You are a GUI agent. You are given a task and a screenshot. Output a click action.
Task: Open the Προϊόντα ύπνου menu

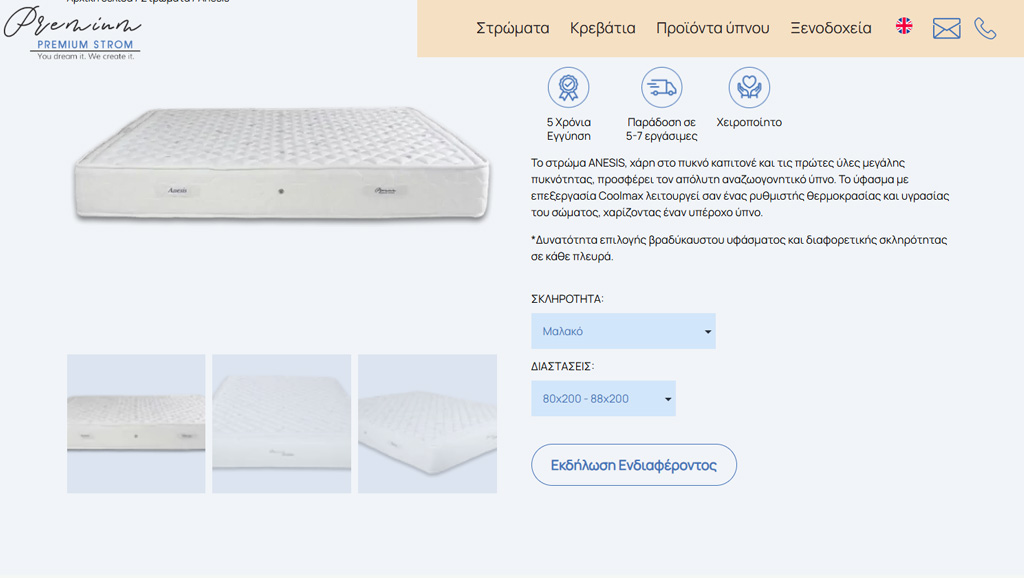pyautogui.click(x=712, y=28)
